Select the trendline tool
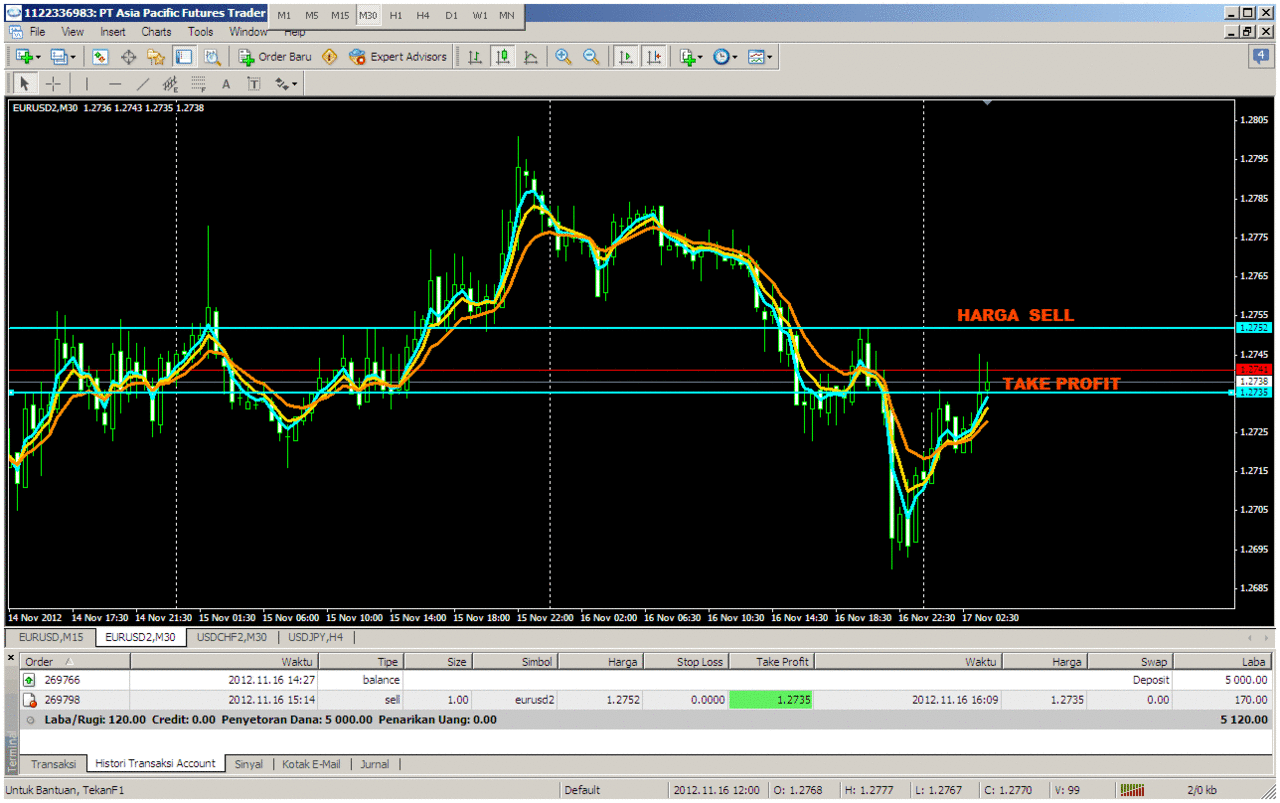 coord(143,84)
